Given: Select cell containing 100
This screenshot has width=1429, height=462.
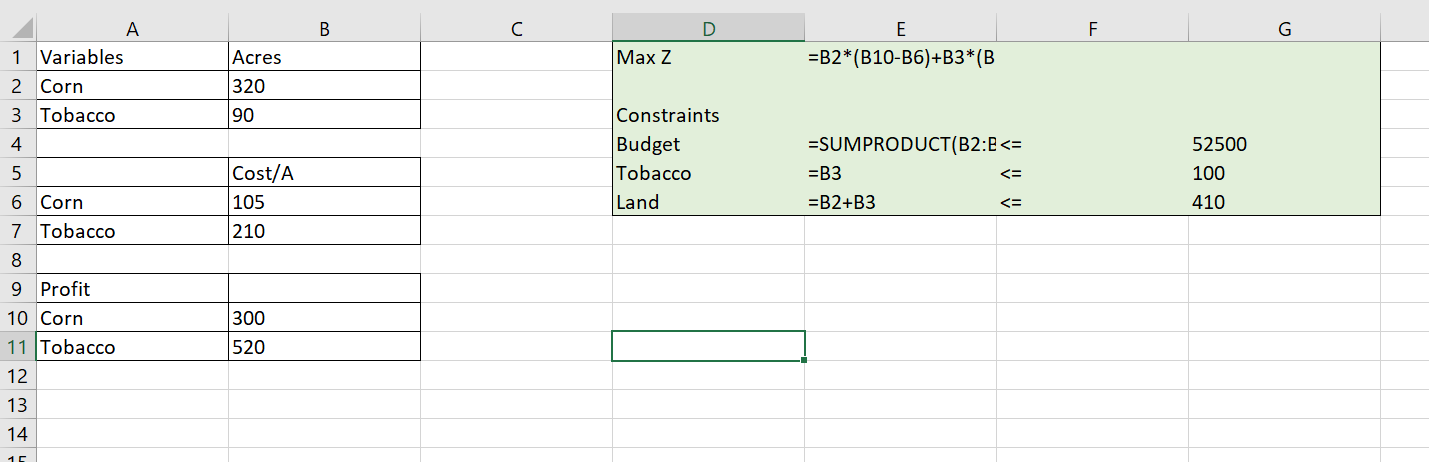Looking at the screenshot, I should (1284, 173).
